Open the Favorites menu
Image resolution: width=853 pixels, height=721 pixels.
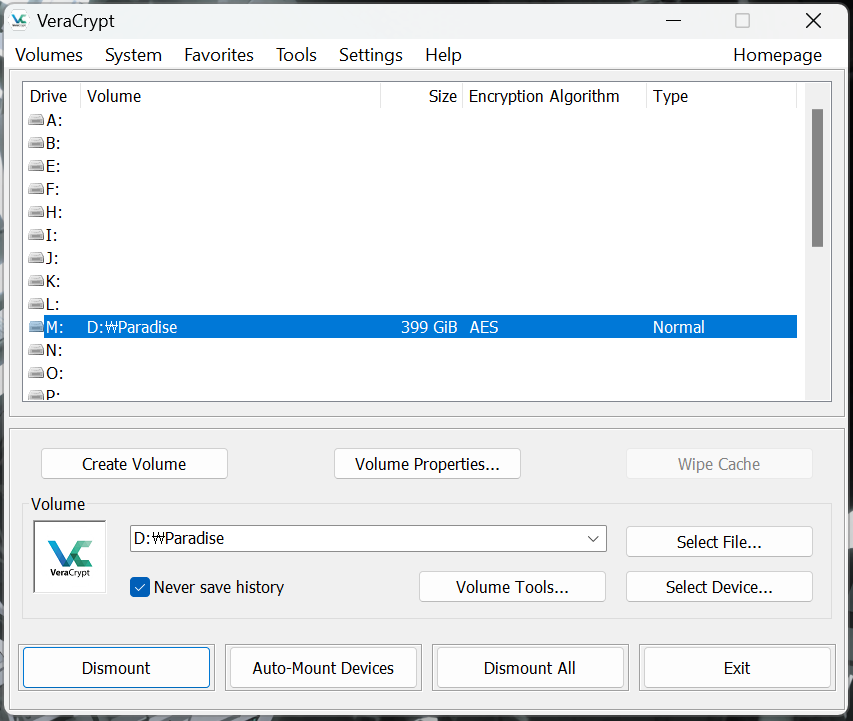click(219, 55)
